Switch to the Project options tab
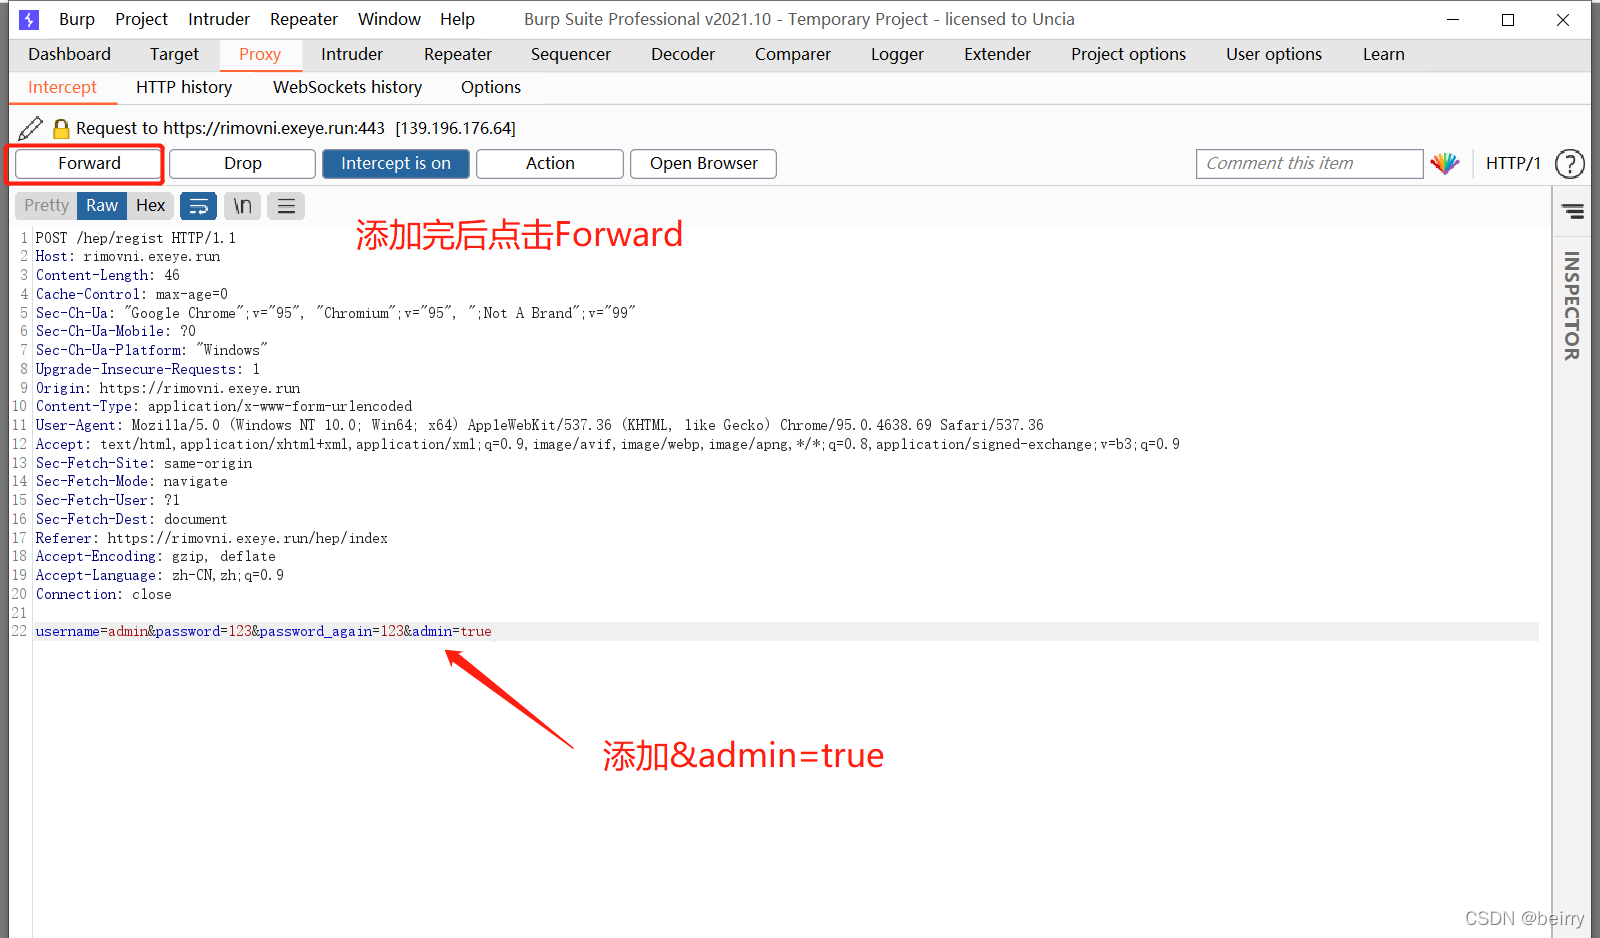 1128,55
